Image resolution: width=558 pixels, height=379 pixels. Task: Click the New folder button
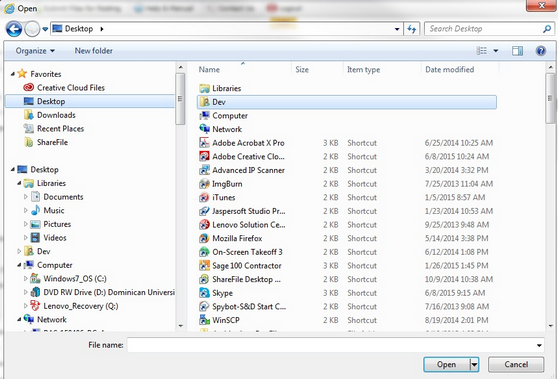pos(94,51)
